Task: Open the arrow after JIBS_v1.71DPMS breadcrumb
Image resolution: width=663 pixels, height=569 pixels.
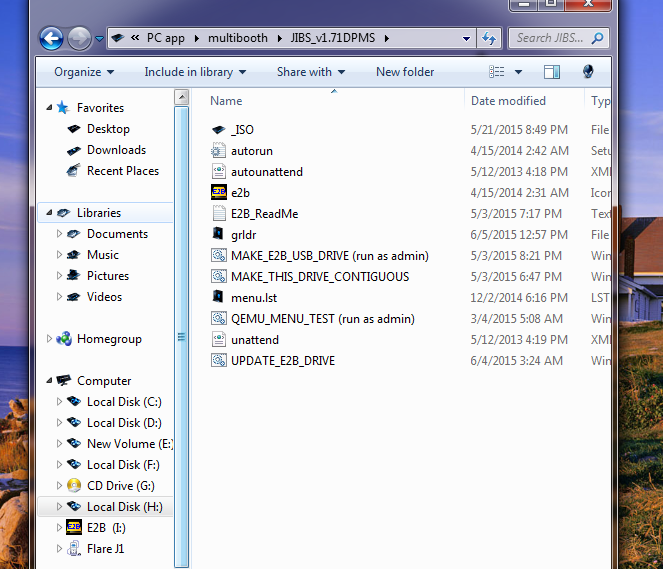Action: click(x=386, y=39)
